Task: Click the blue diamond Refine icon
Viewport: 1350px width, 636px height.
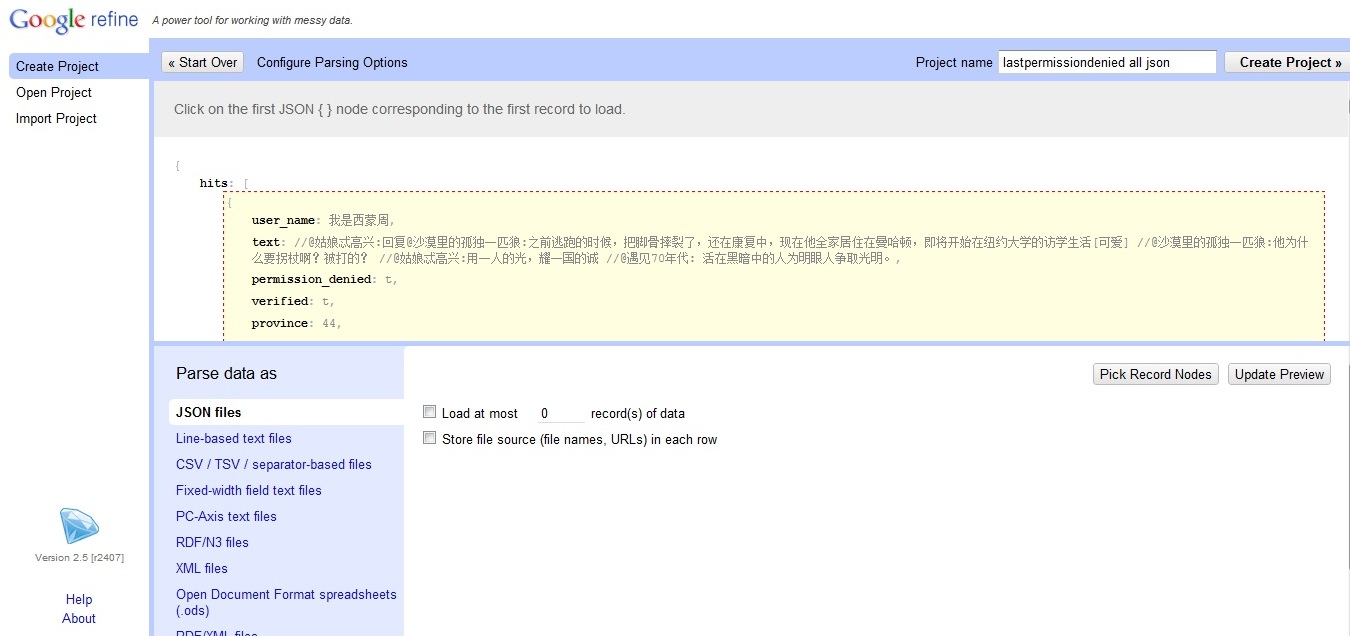Action: click(79, 526)
